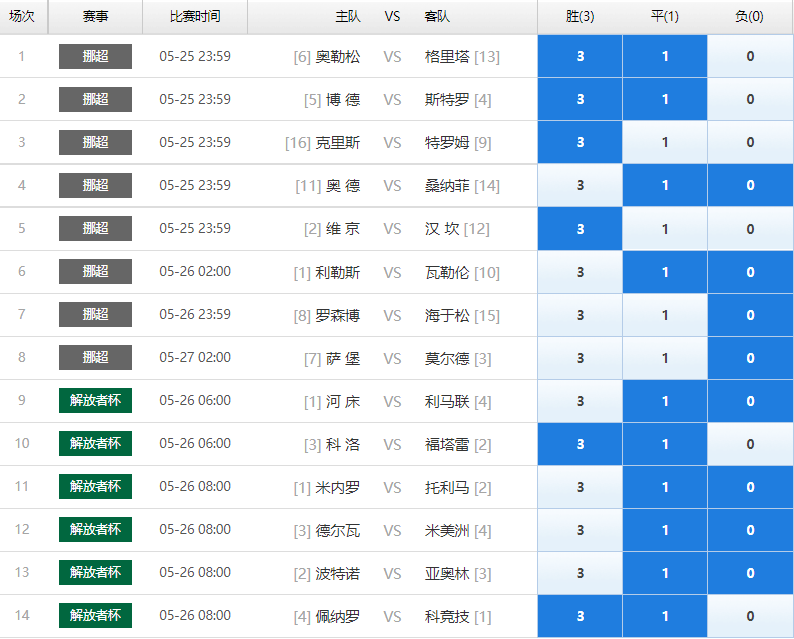Toggle draw (1) for match 13 波特诺
Viewport: 794px width, 639px height.
[x=665, y=573]
